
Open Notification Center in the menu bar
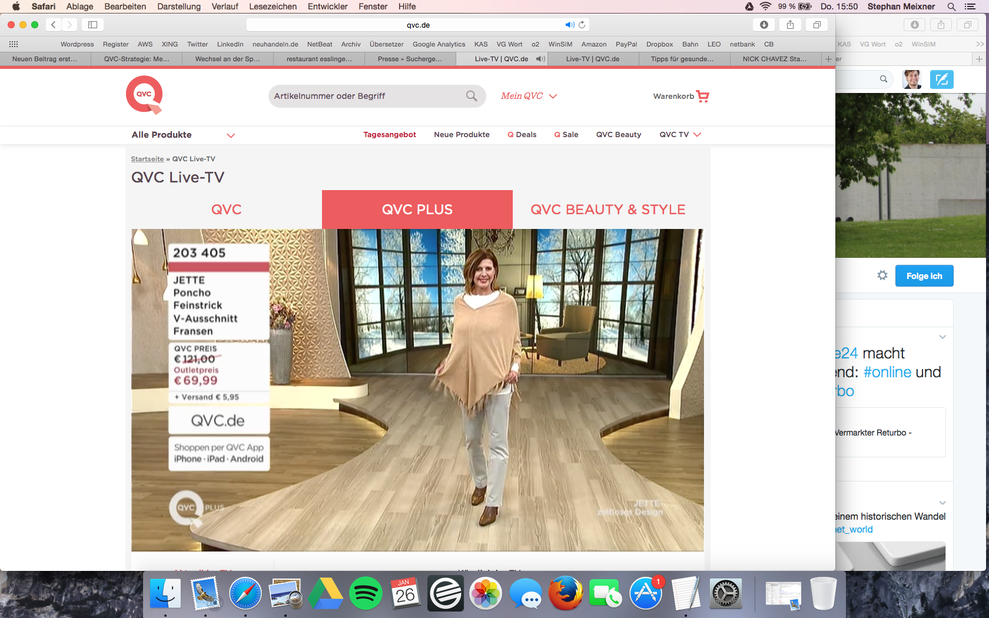tap(970, 6)
